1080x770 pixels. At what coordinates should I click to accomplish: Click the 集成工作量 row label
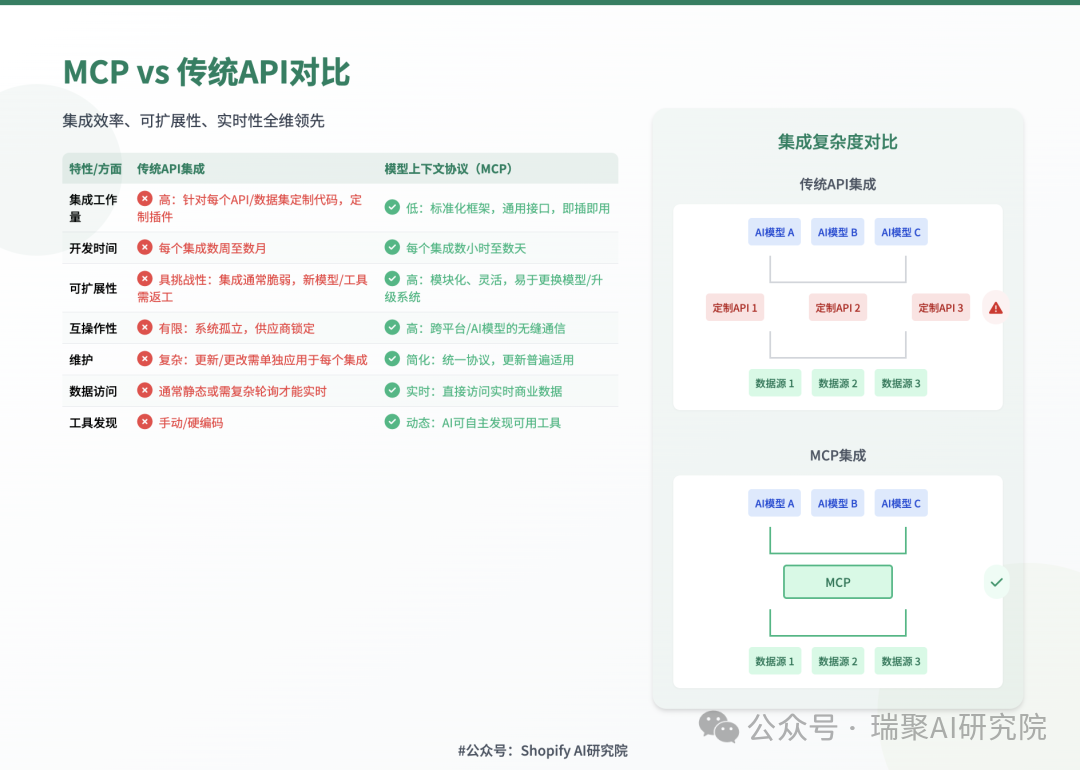pos(93,208)
